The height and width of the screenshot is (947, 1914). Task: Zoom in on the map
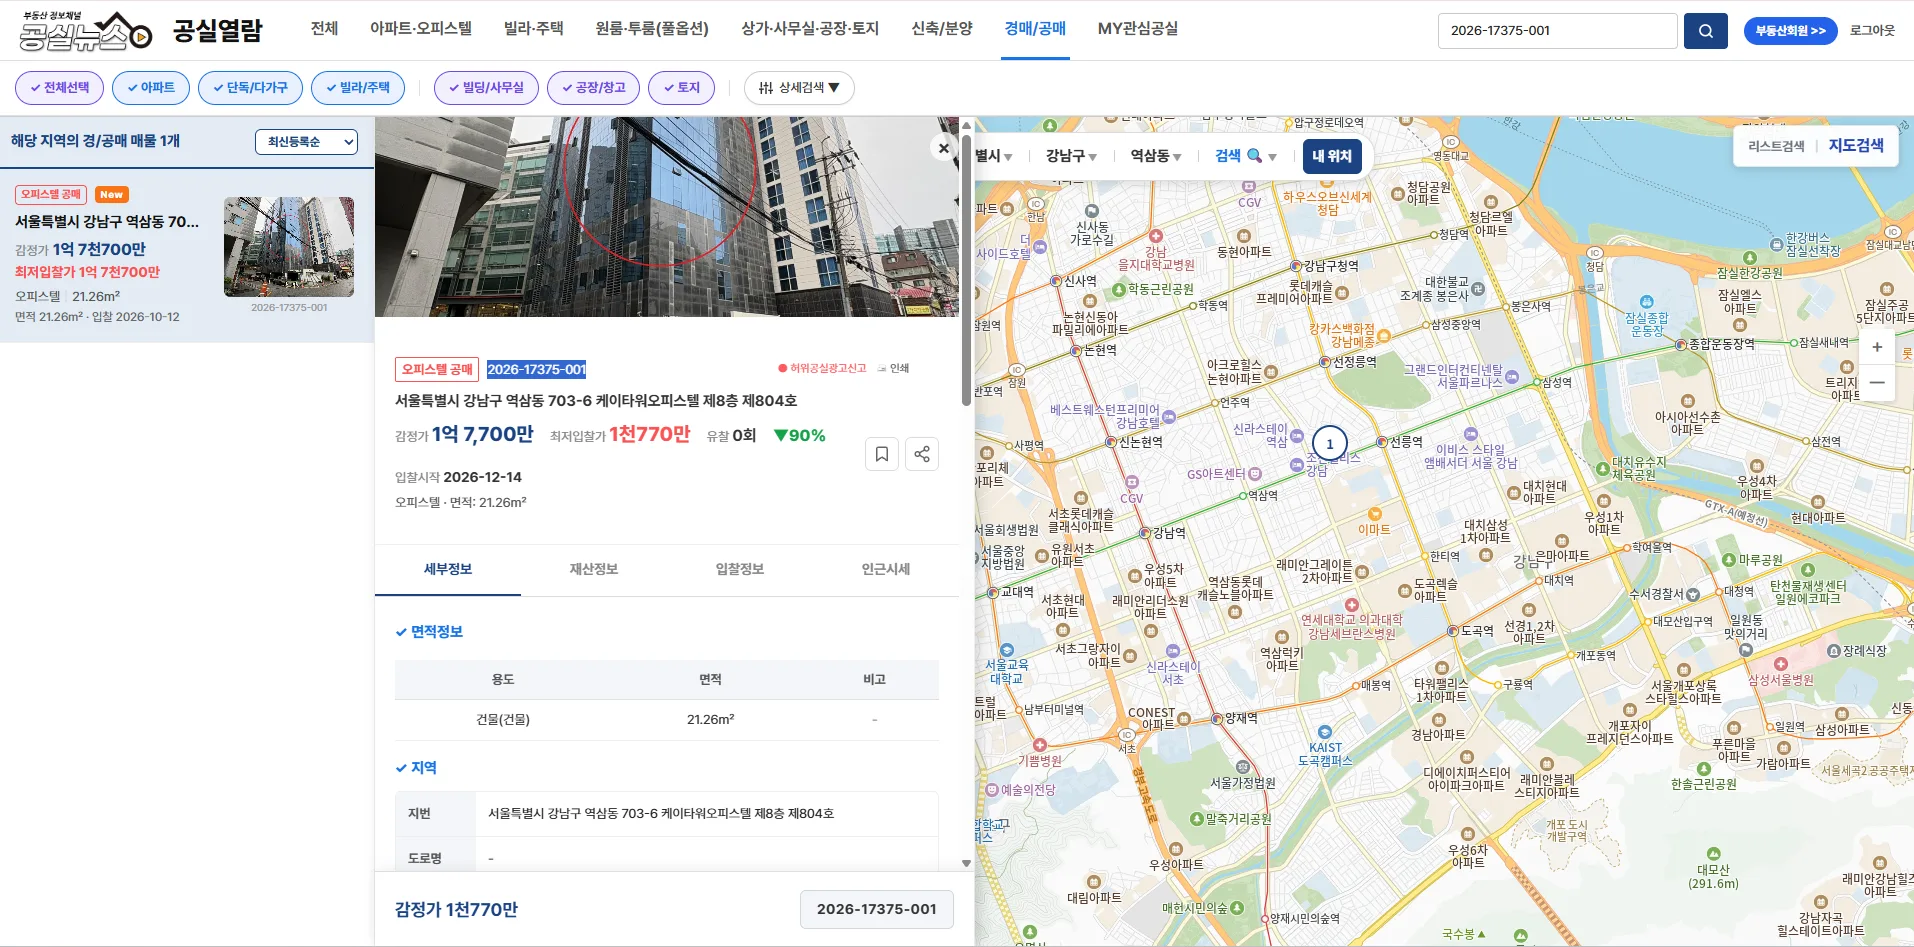coord(1877,347)
